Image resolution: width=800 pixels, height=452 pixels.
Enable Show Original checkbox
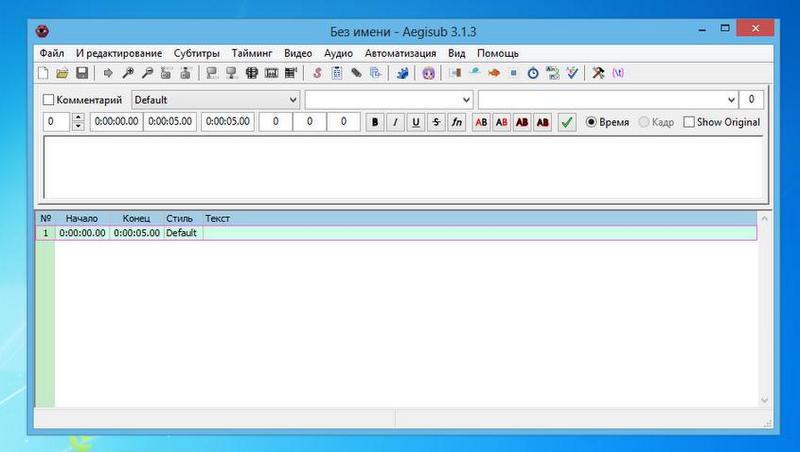point(689,122)
